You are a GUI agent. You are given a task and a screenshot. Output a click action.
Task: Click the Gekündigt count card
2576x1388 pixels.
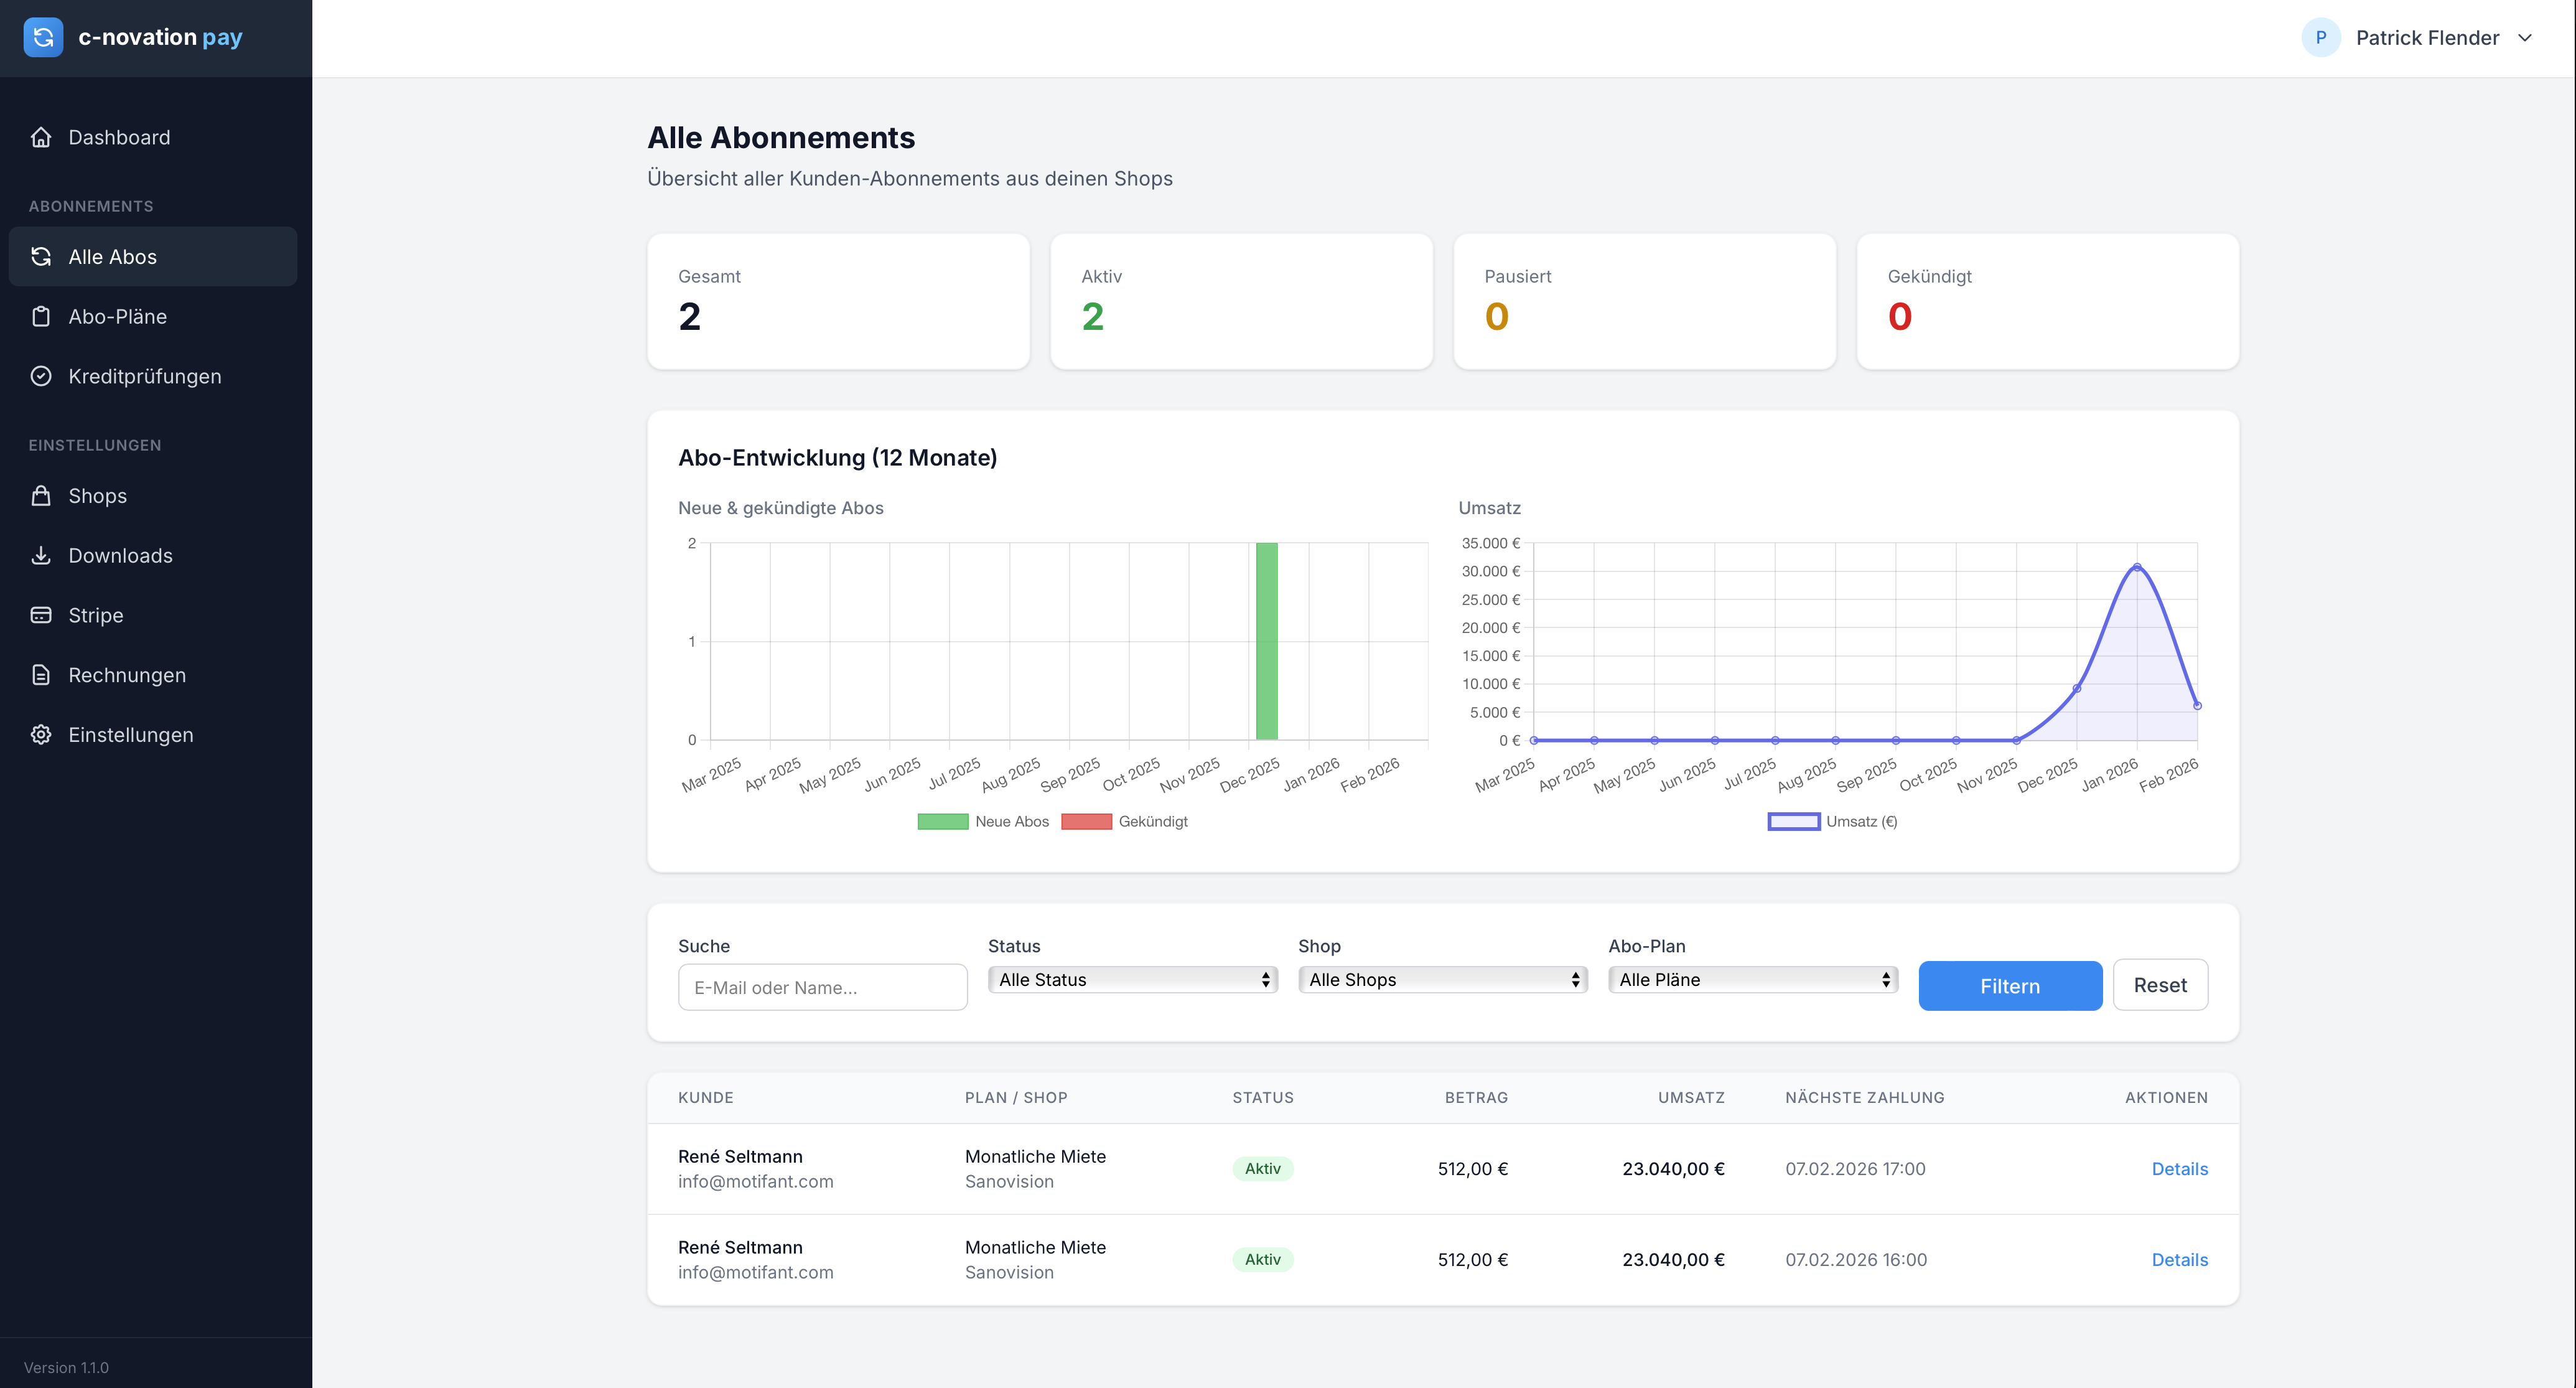coord(2047,301)
